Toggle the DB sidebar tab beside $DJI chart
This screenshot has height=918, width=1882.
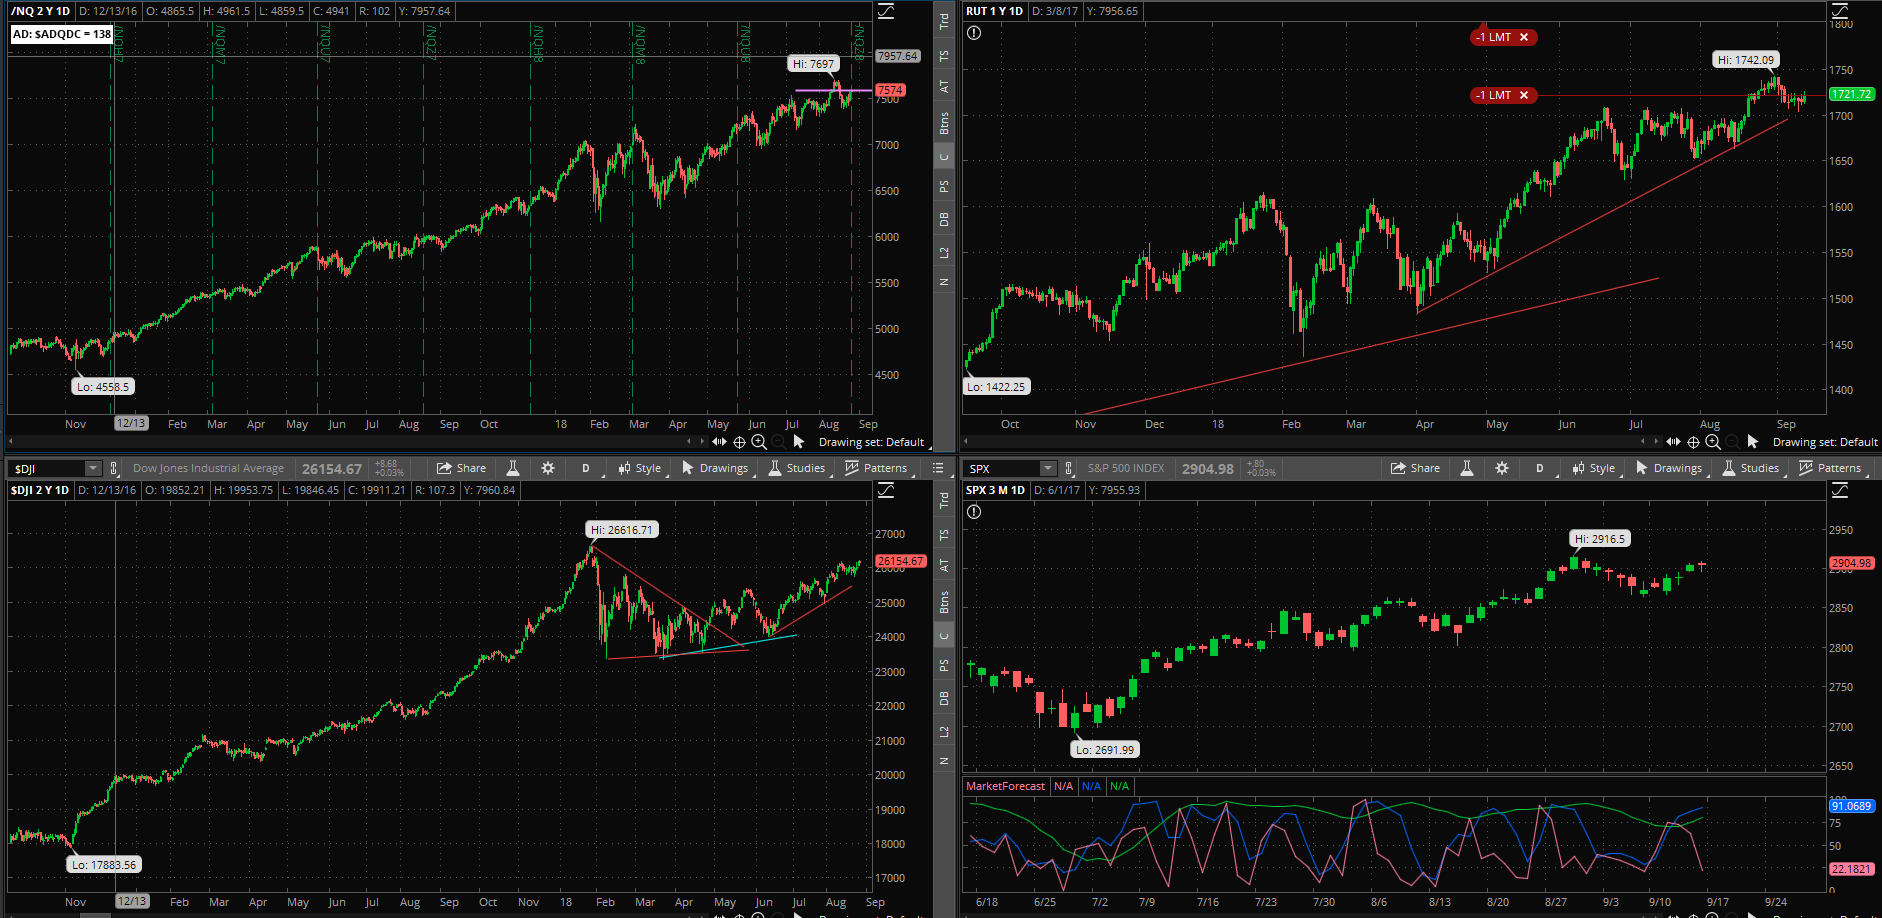(944, 699)
